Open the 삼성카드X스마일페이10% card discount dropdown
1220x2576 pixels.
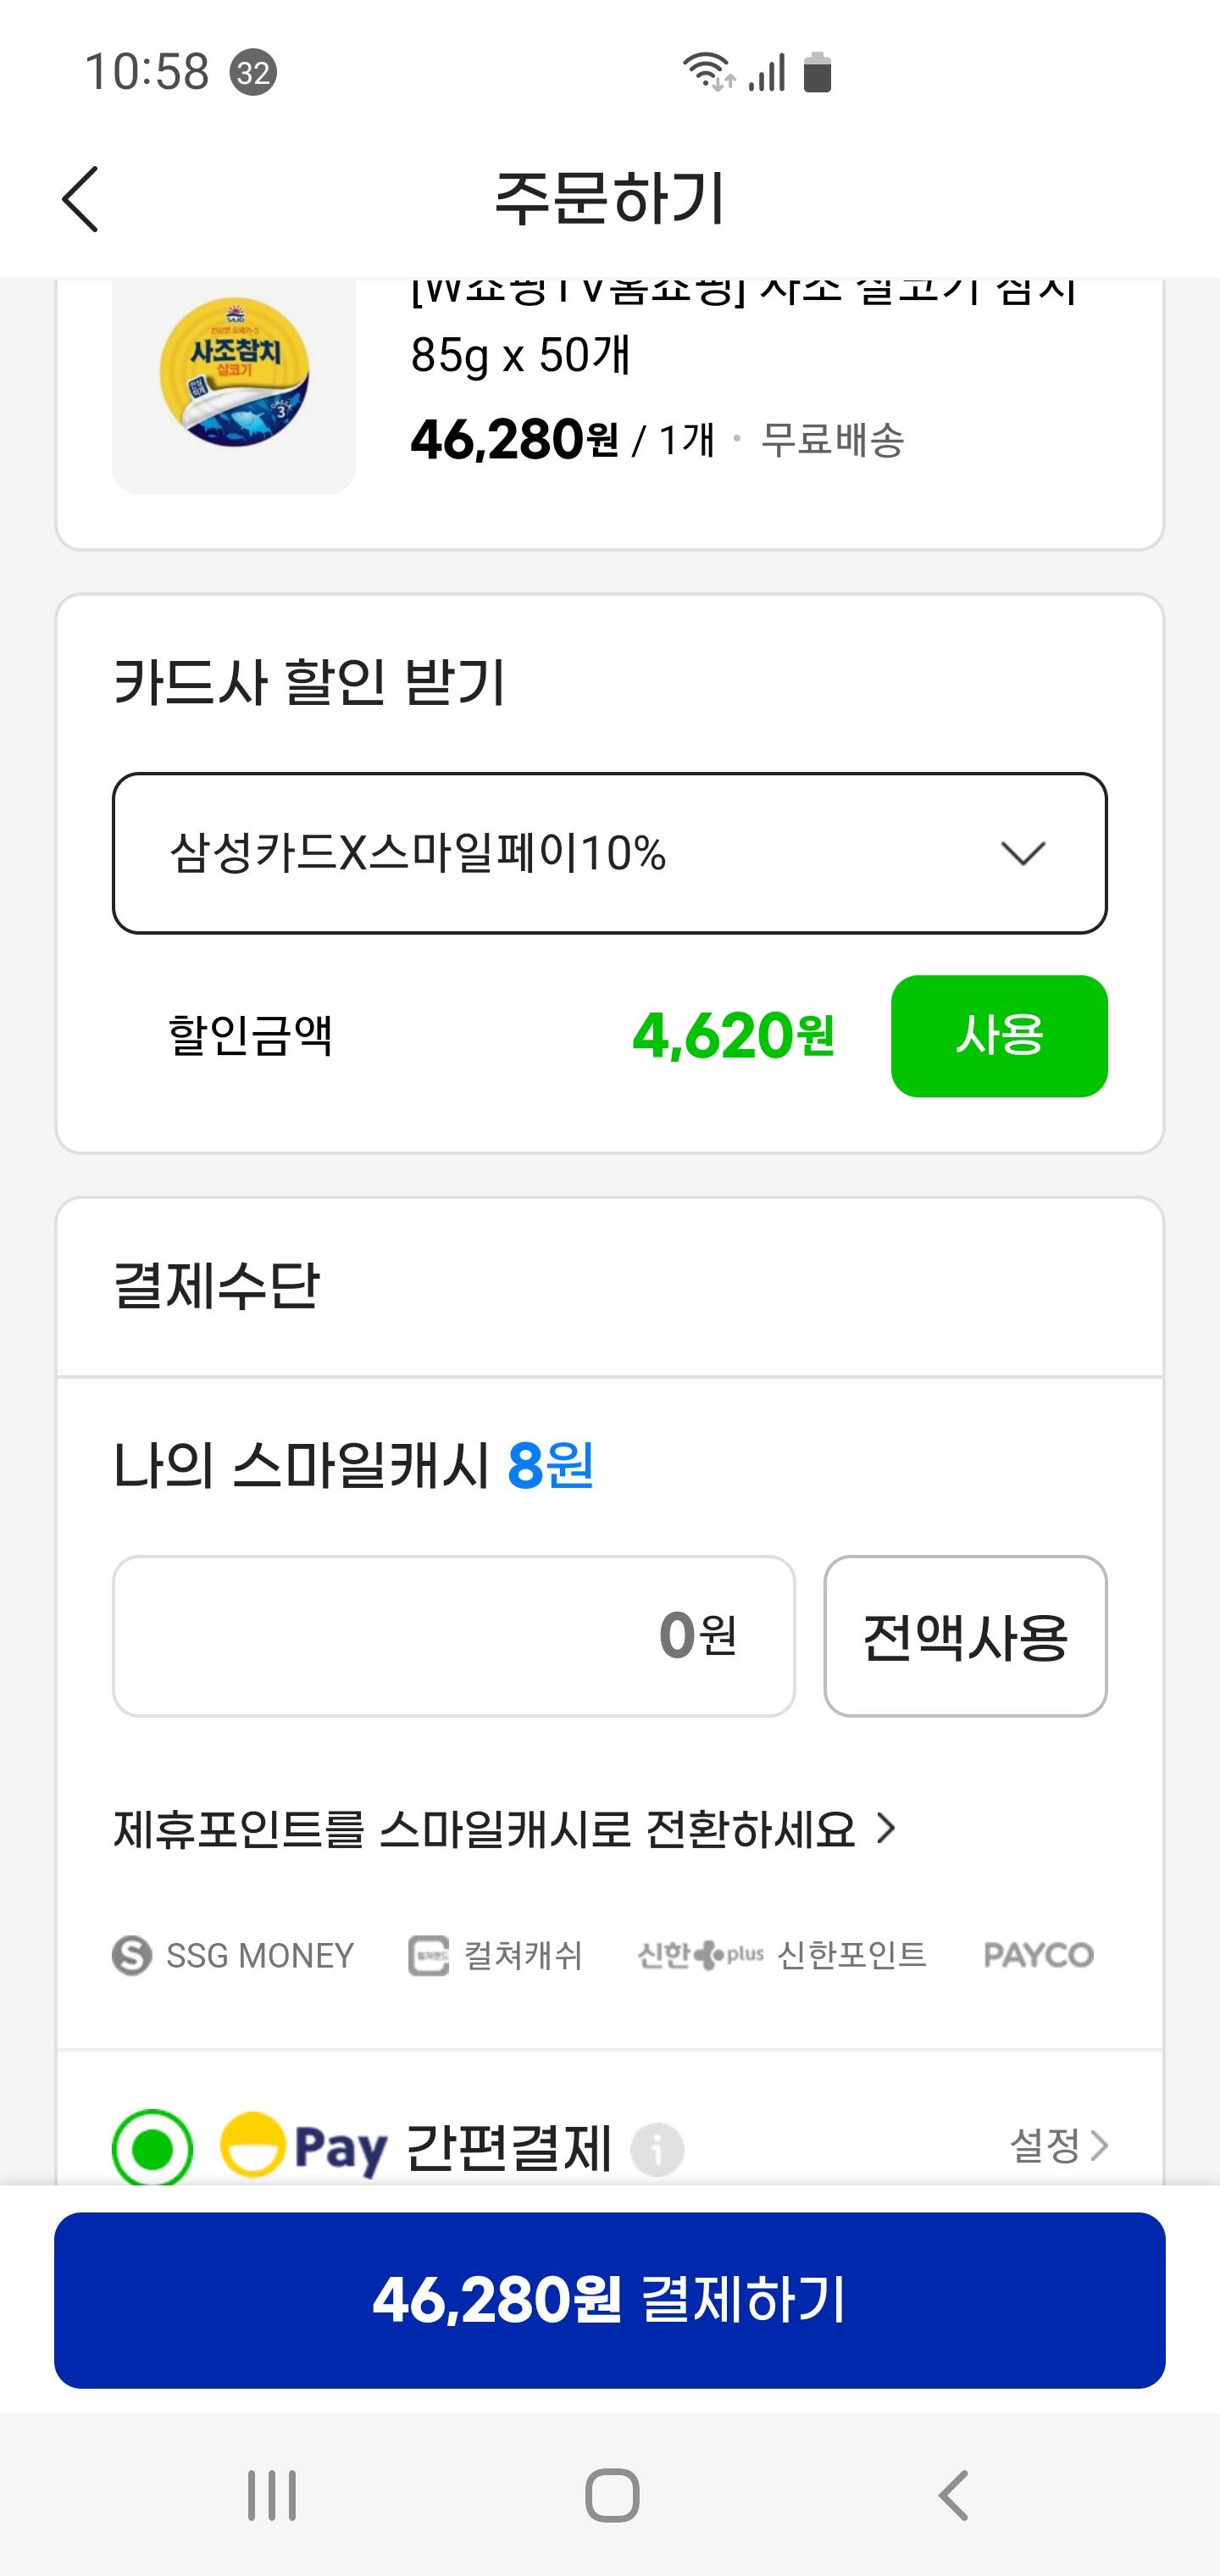pyautogui.click(x=610, y=853)
